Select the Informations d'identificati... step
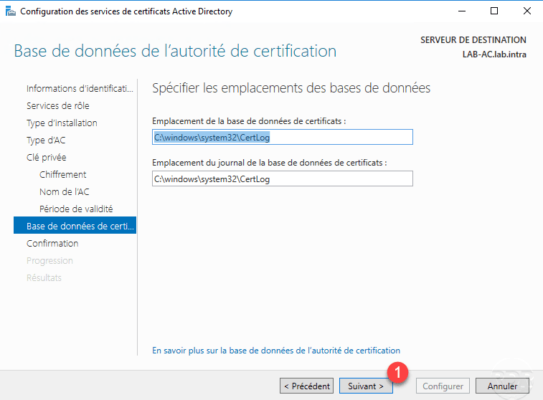The image size is (543, 400). 80,89
